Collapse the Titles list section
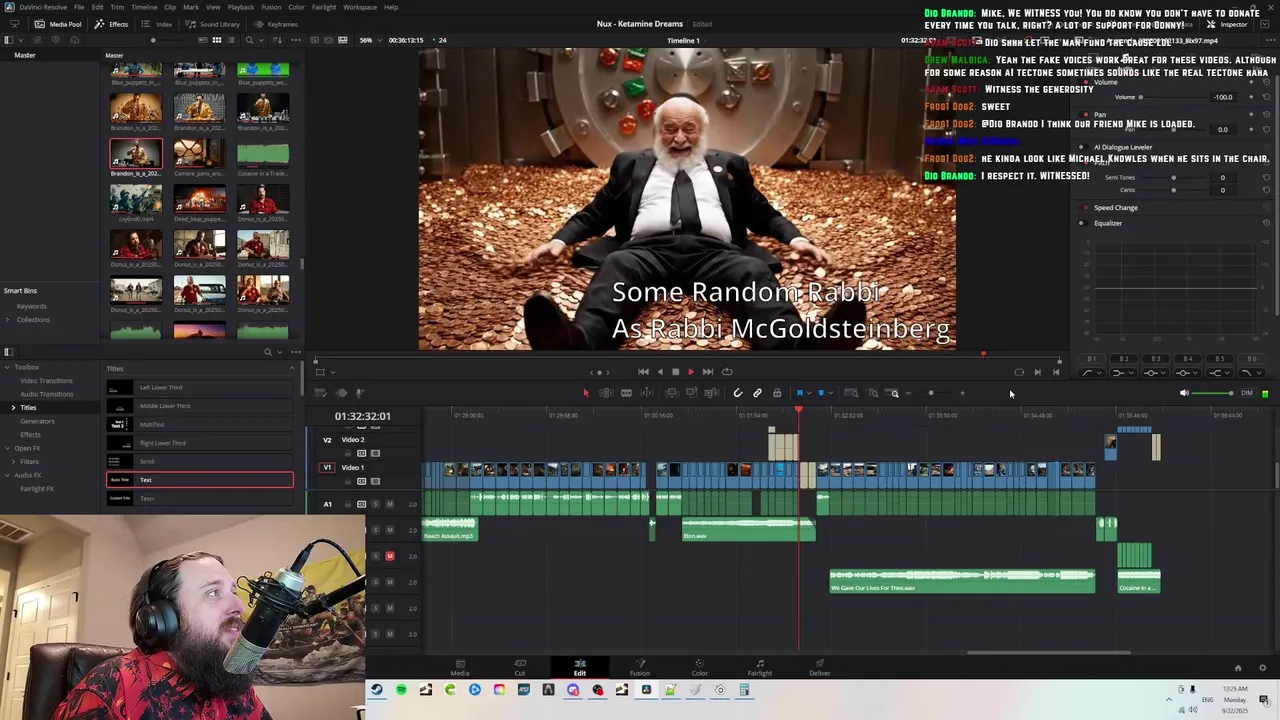Viewport: 1280px width, 720px height. coord(292,369)
